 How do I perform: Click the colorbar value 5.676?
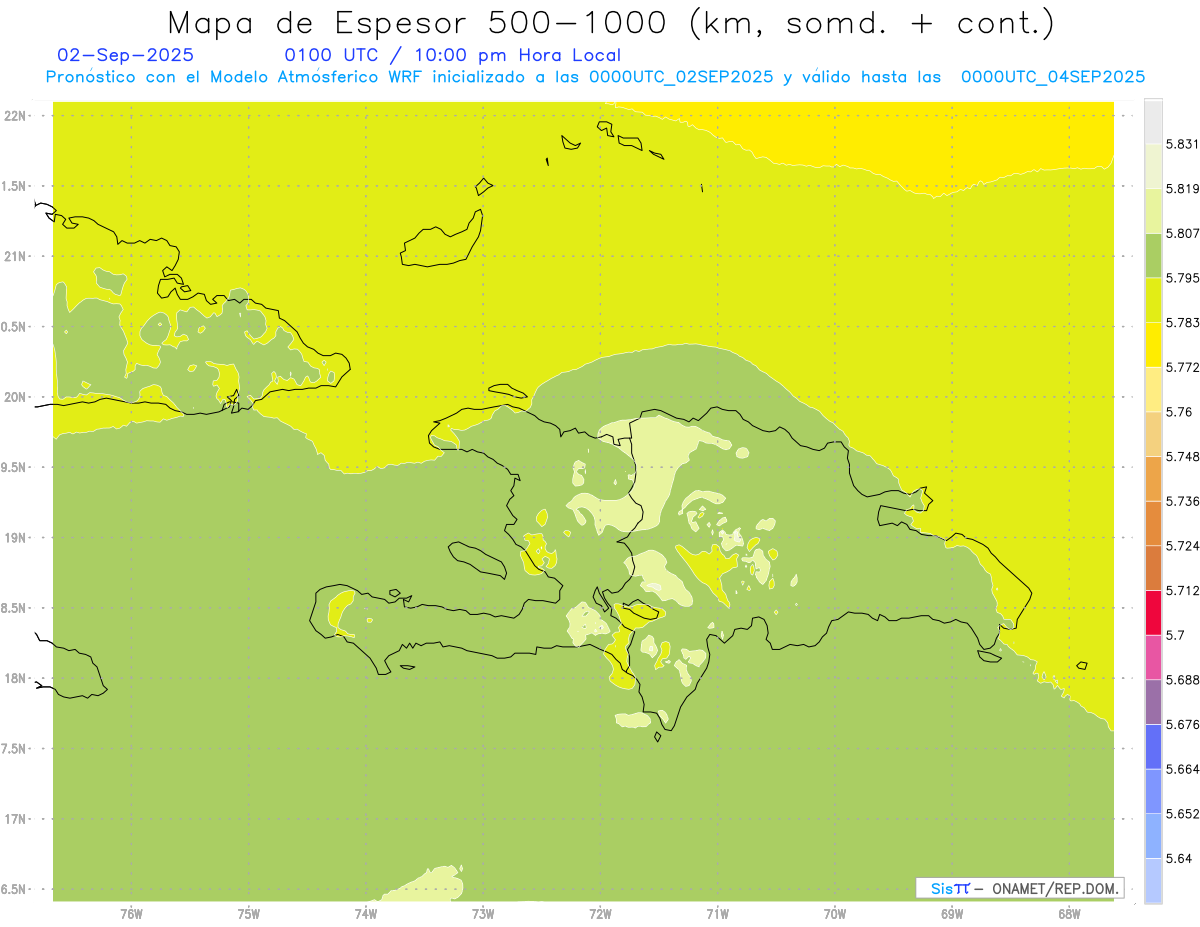(1182, 724)
